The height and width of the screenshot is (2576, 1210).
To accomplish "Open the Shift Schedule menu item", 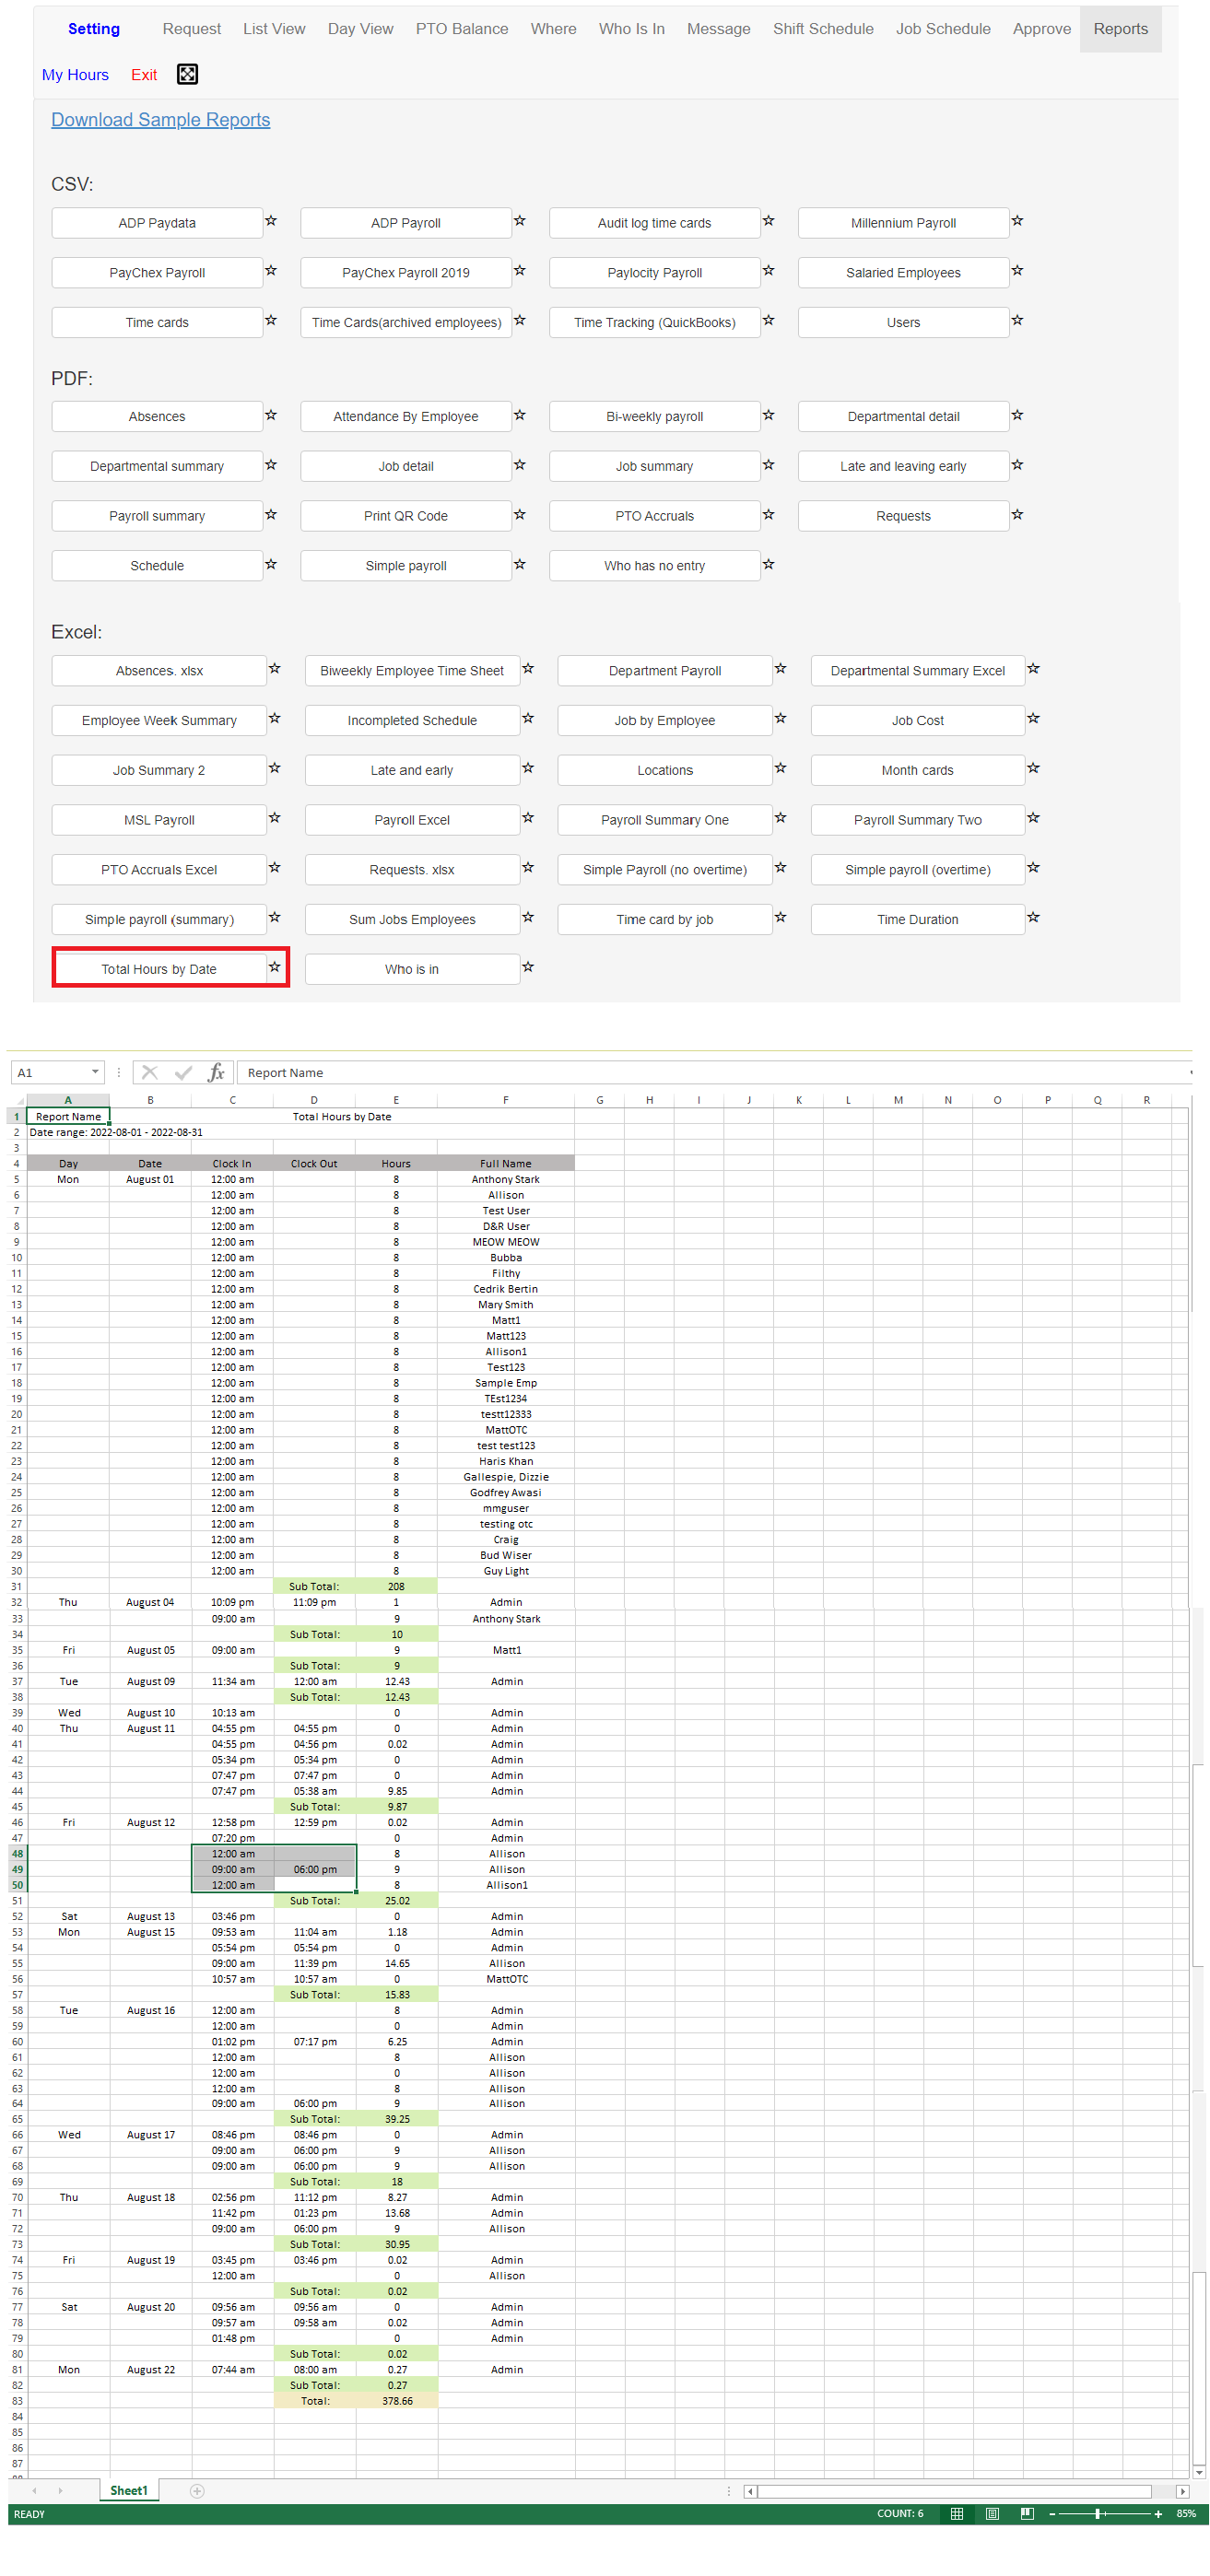I will click(822, 29).
